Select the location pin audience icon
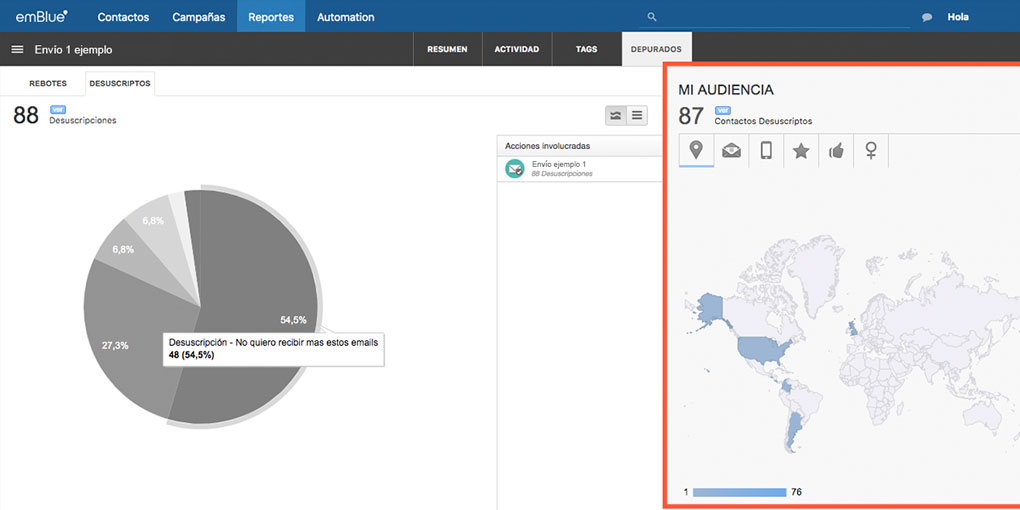 point(696,150)
